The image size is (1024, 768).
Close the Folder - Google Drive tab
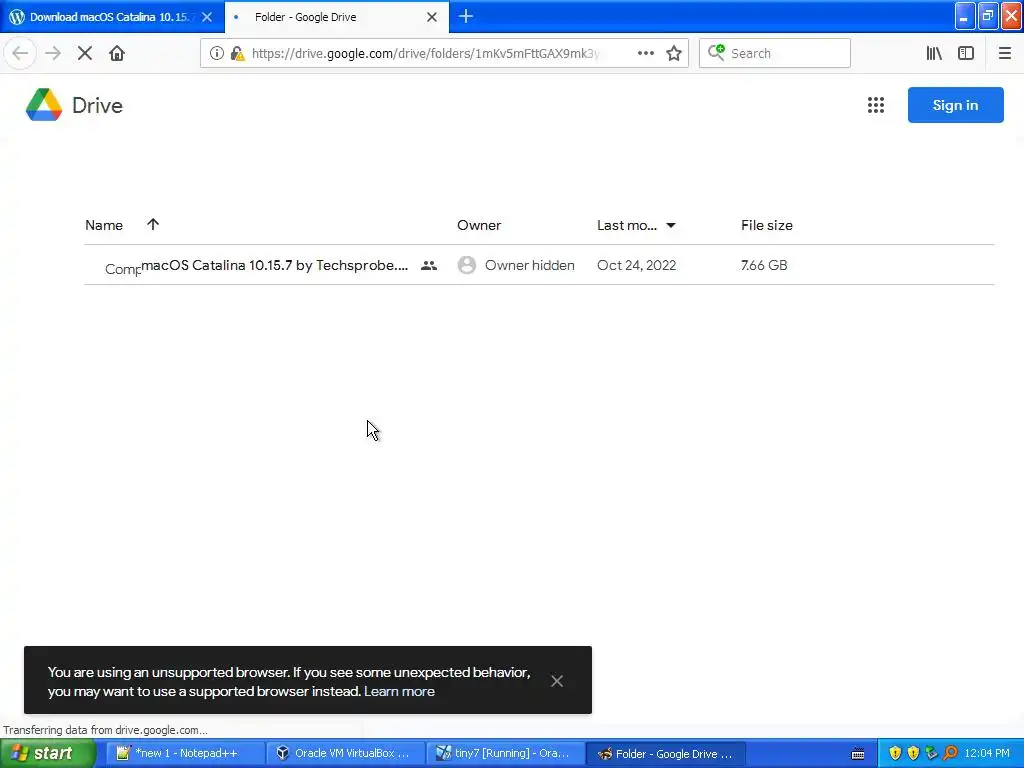pyautogui.click(x=432, y=17)
